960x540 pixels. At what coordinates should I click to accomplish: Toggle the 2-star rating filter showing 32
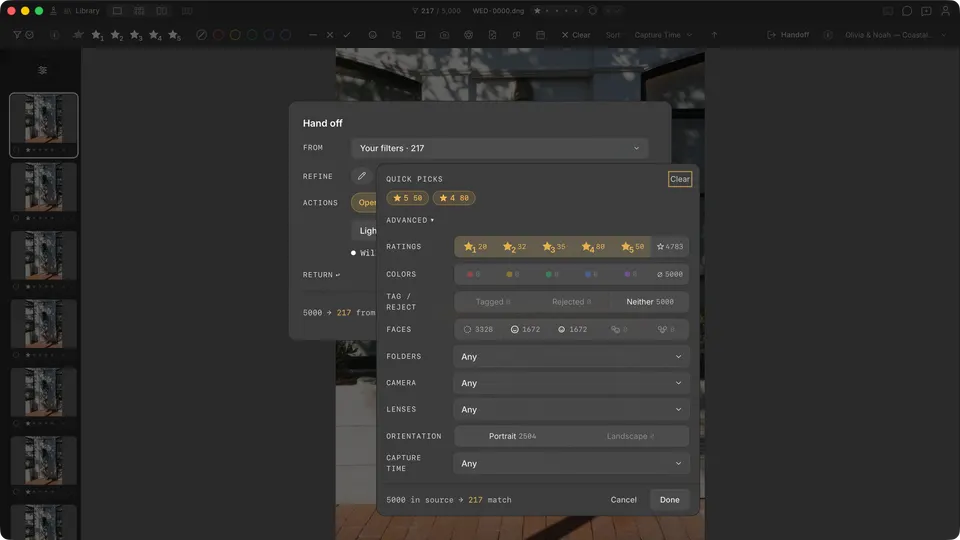[x=514, y=247]
